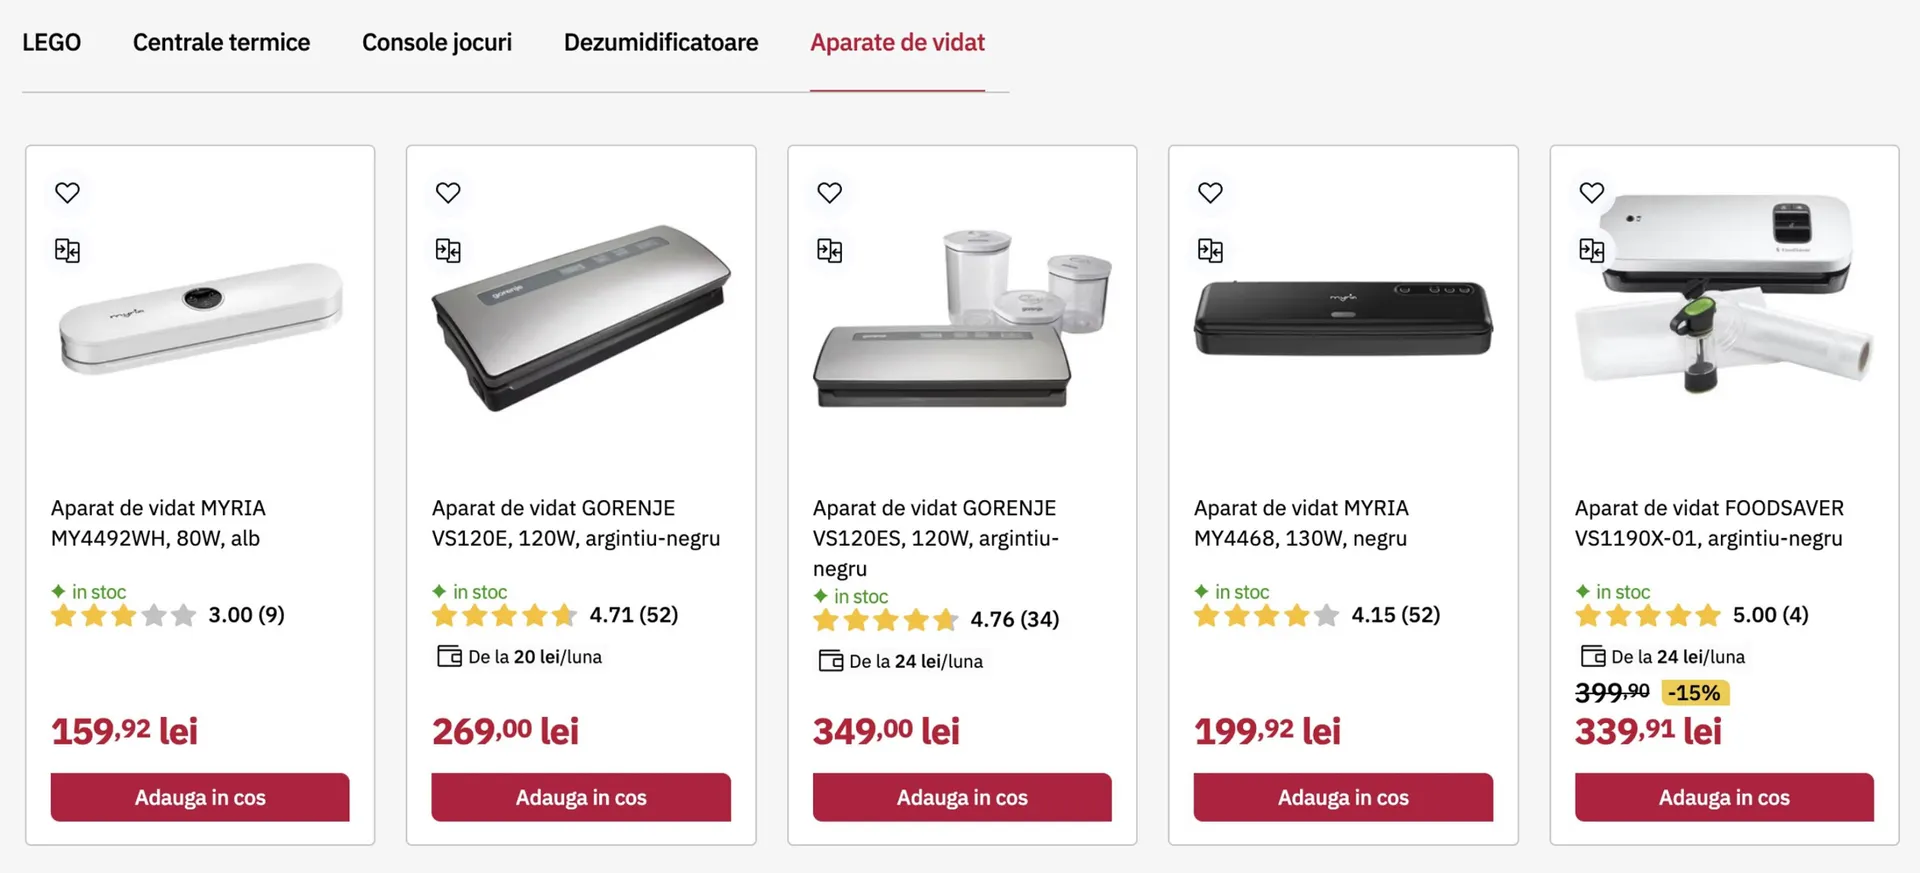Compare the MYRIA MY4492WH white sealer
This screenshot has width=1920, height=873.
point(67,251)
